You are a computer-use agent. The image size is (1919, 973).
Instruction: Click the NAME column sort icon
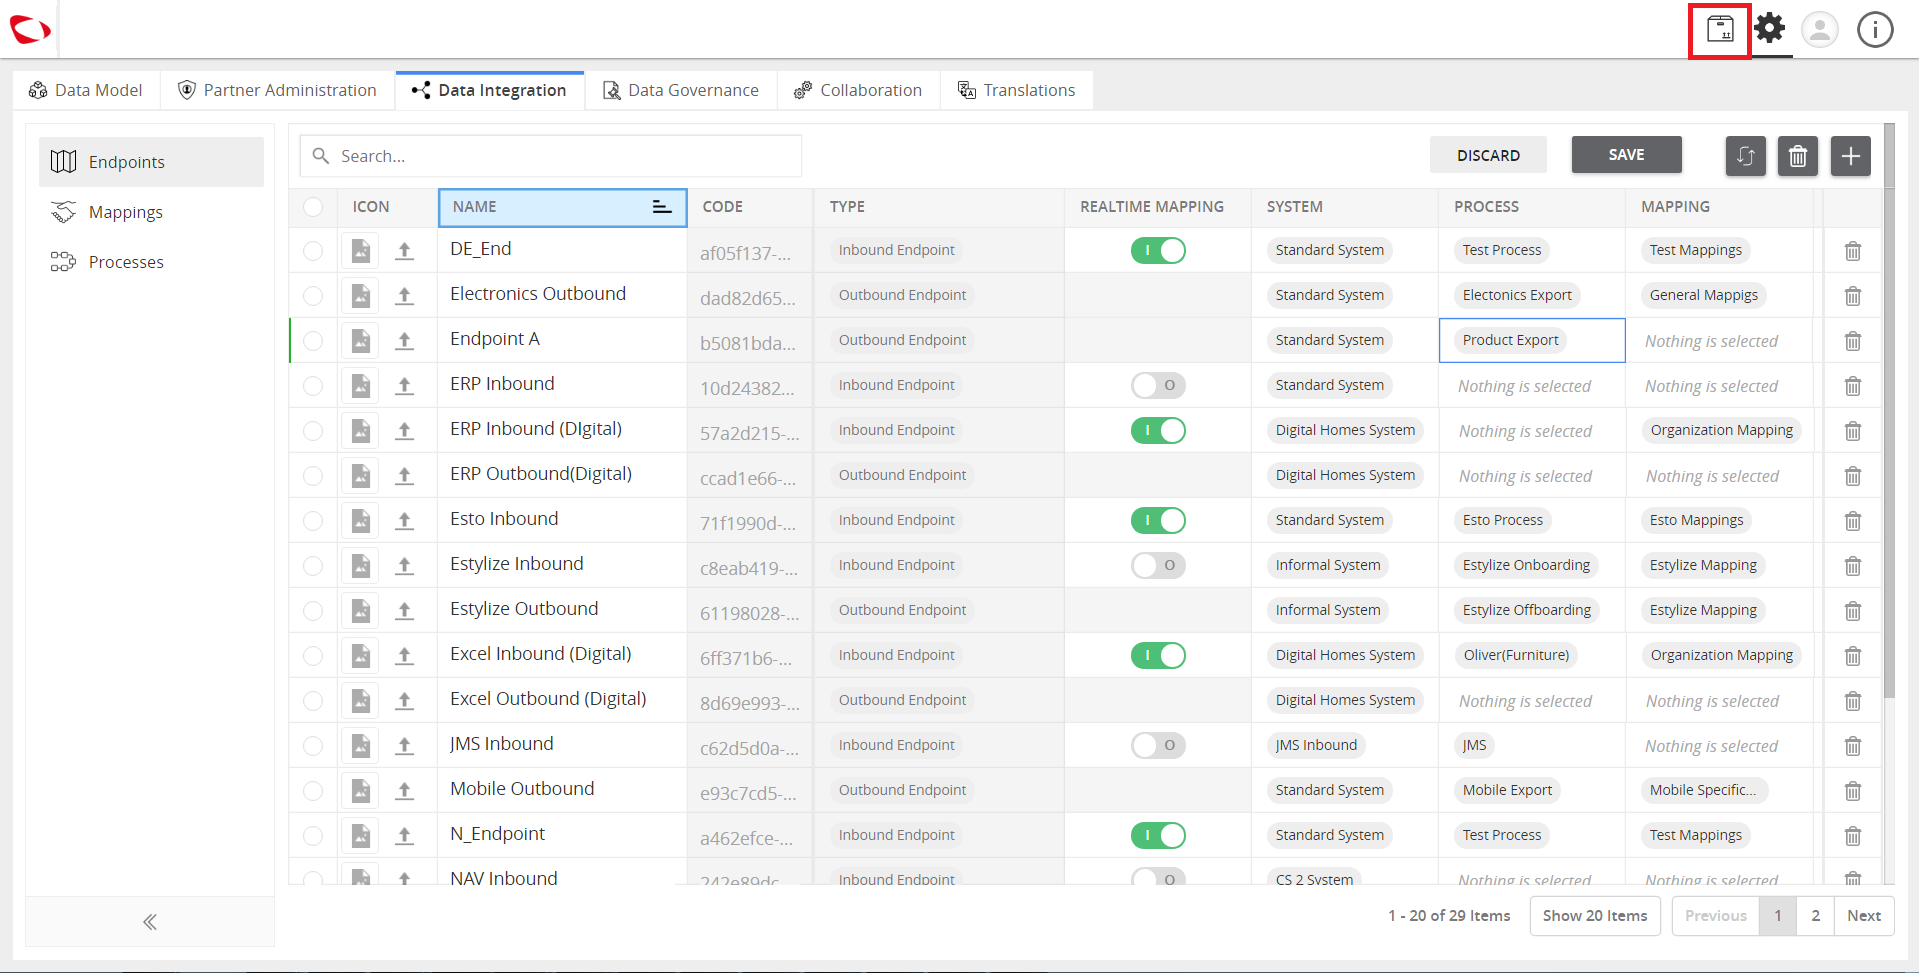[x=661, y=207]
